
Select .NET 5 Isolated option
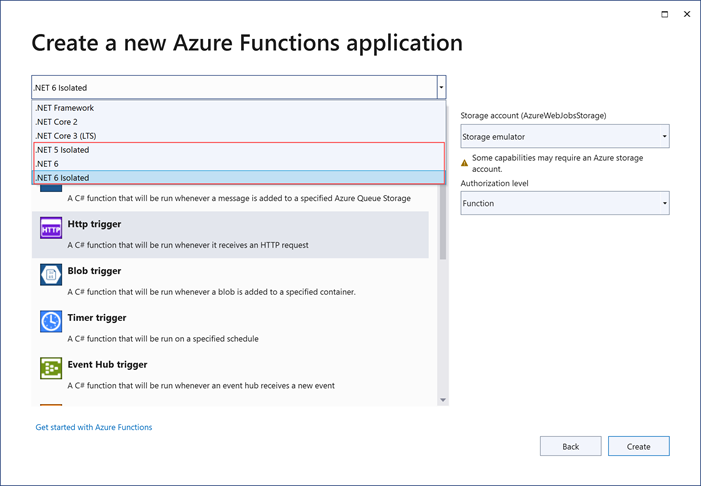(x=62, y=150)
